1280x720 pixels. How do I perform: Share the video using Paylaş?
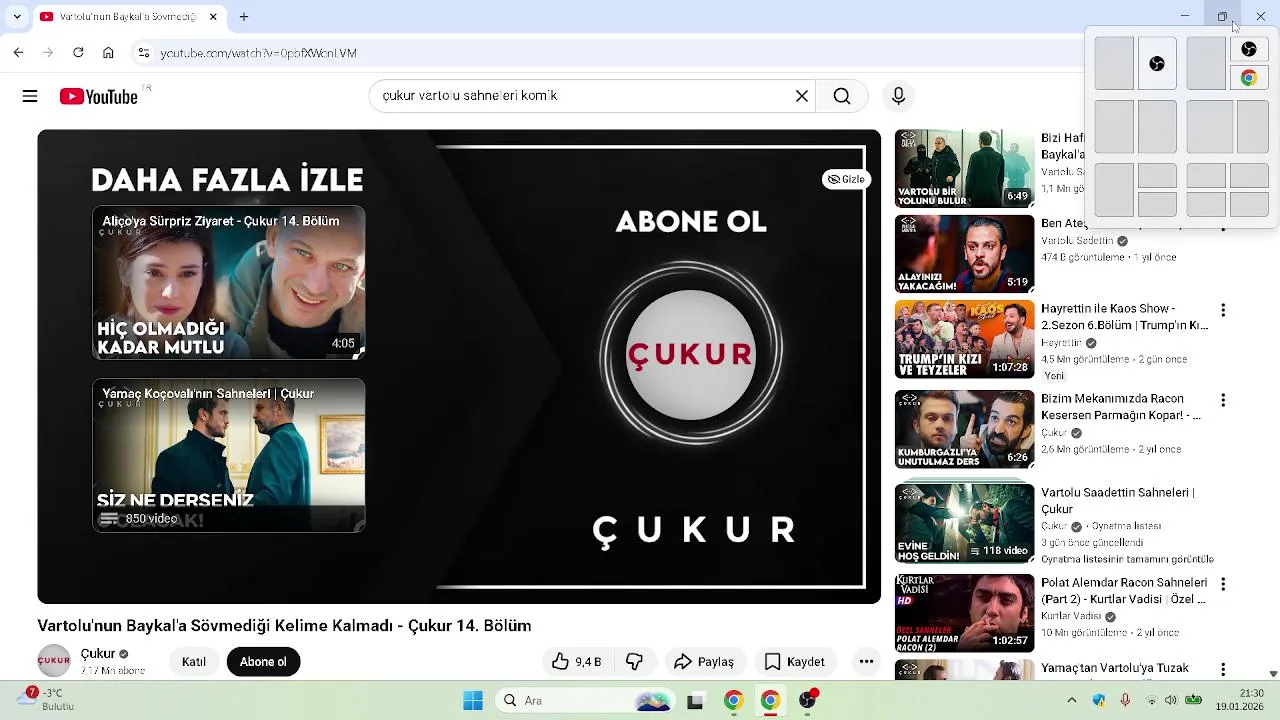[x=704, y=661]
